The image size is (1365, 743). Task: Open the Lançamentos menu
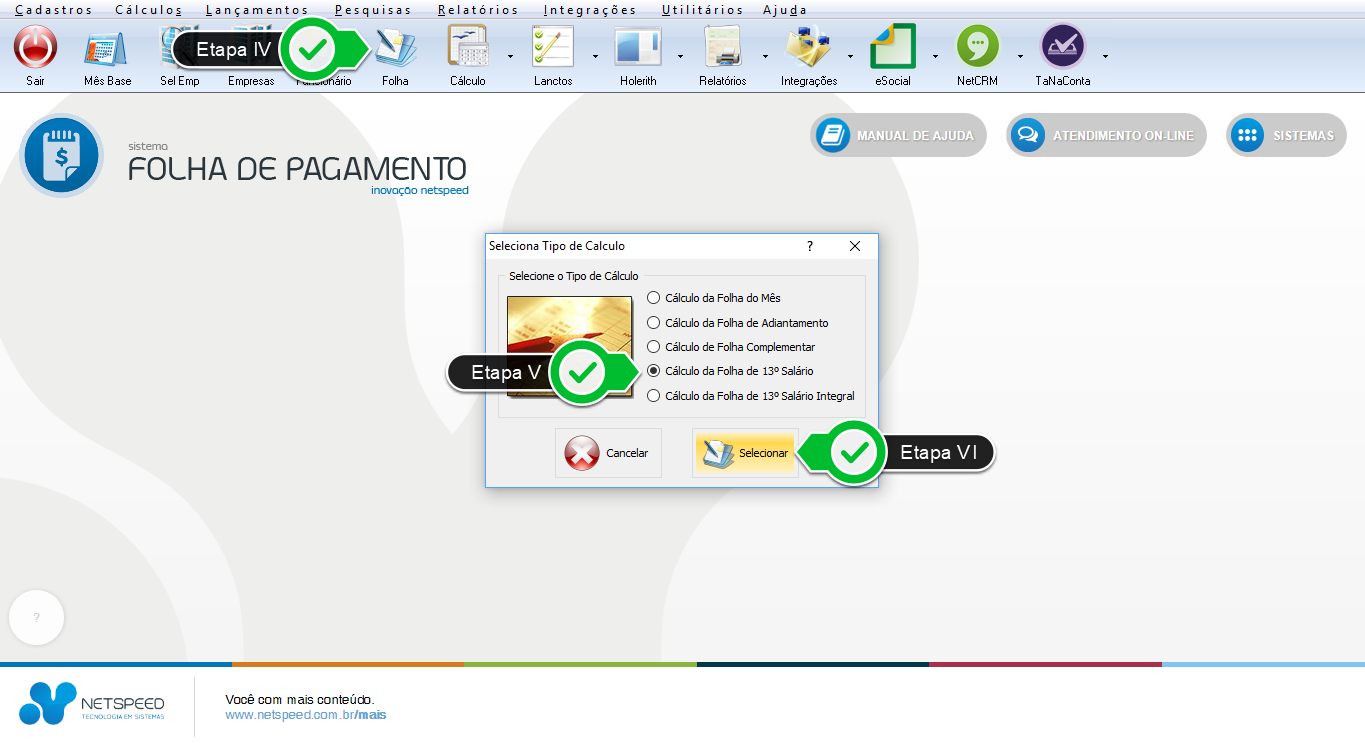pyautogui.click(x=257, y=10)
